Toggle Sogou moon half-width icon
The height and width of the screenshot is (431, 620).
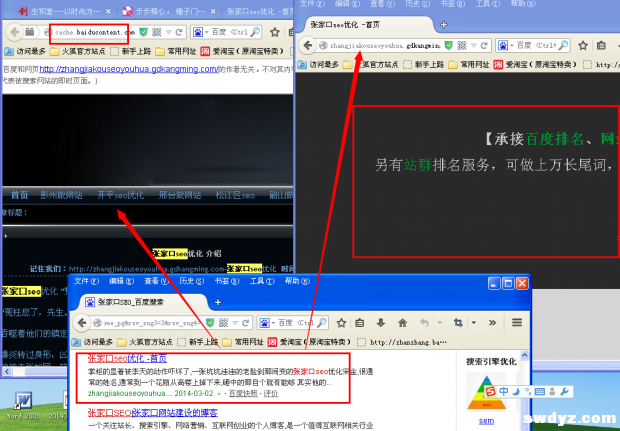516,391
